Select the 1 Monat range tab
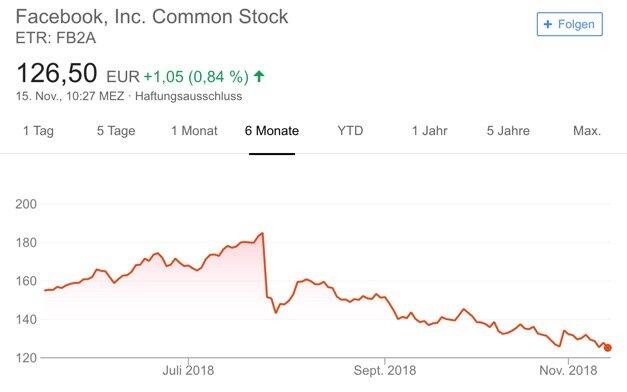The width and height of the screenshot is (627, 392). click(x=194, y=131)
